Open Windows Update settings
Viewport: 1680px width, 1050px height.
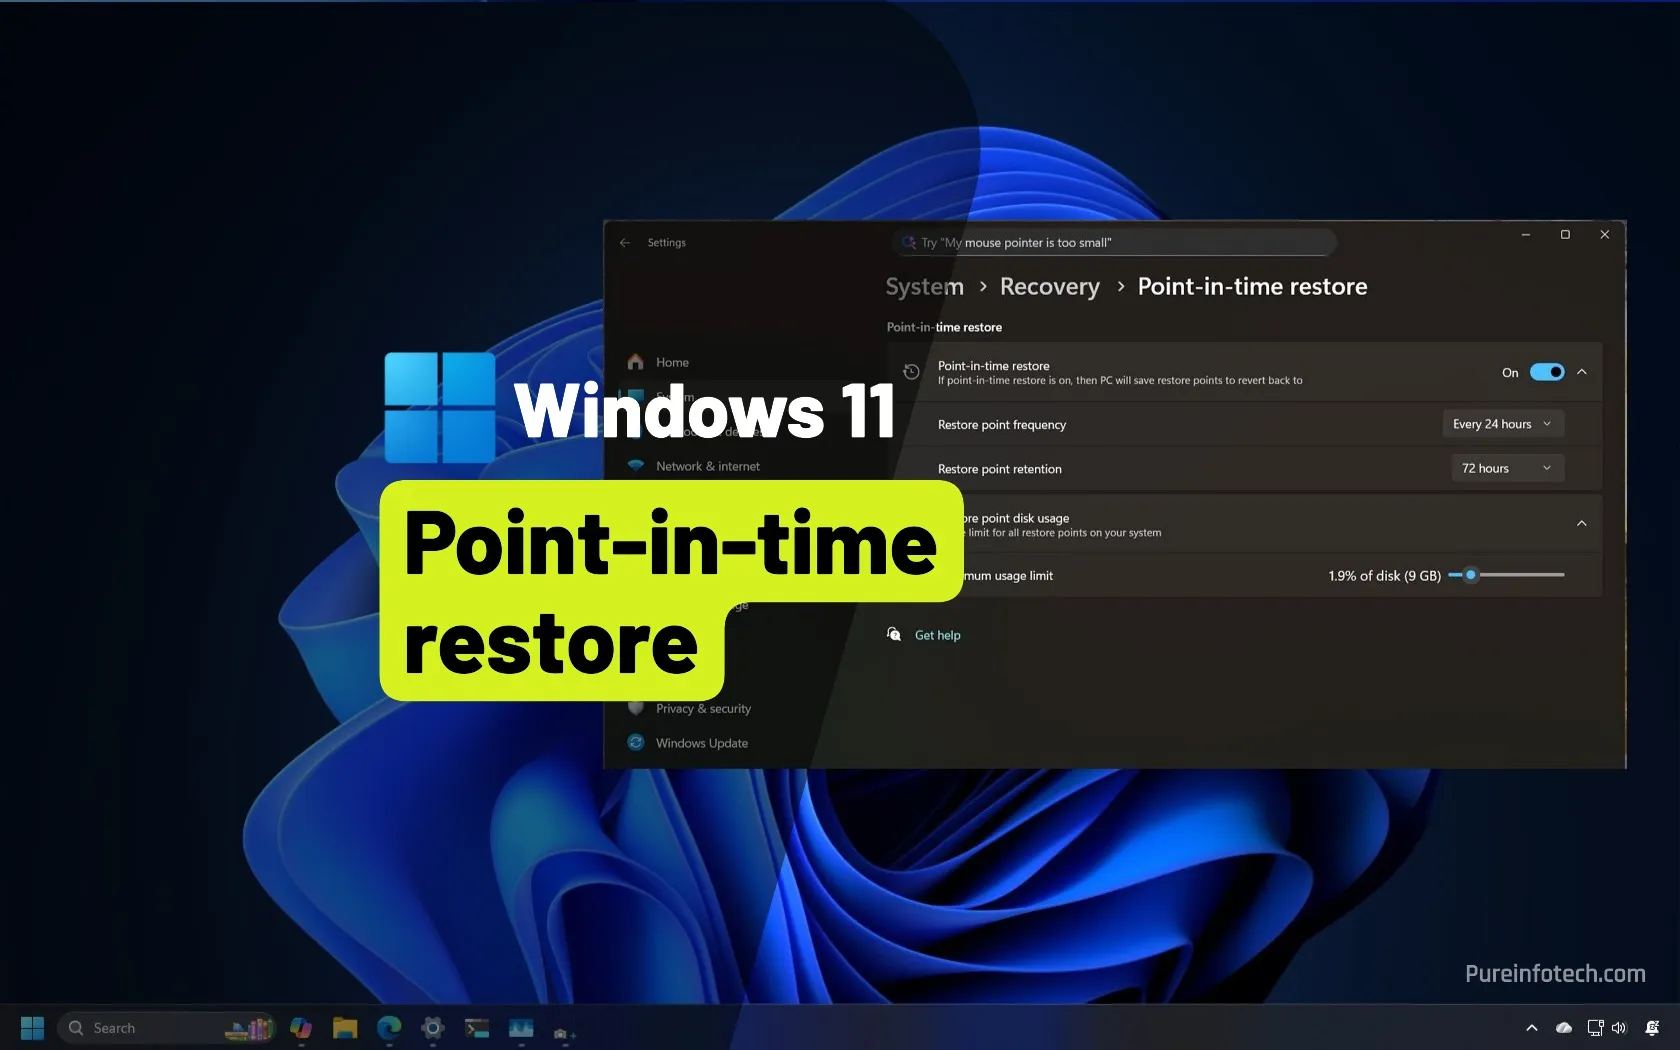pos(701,743)
